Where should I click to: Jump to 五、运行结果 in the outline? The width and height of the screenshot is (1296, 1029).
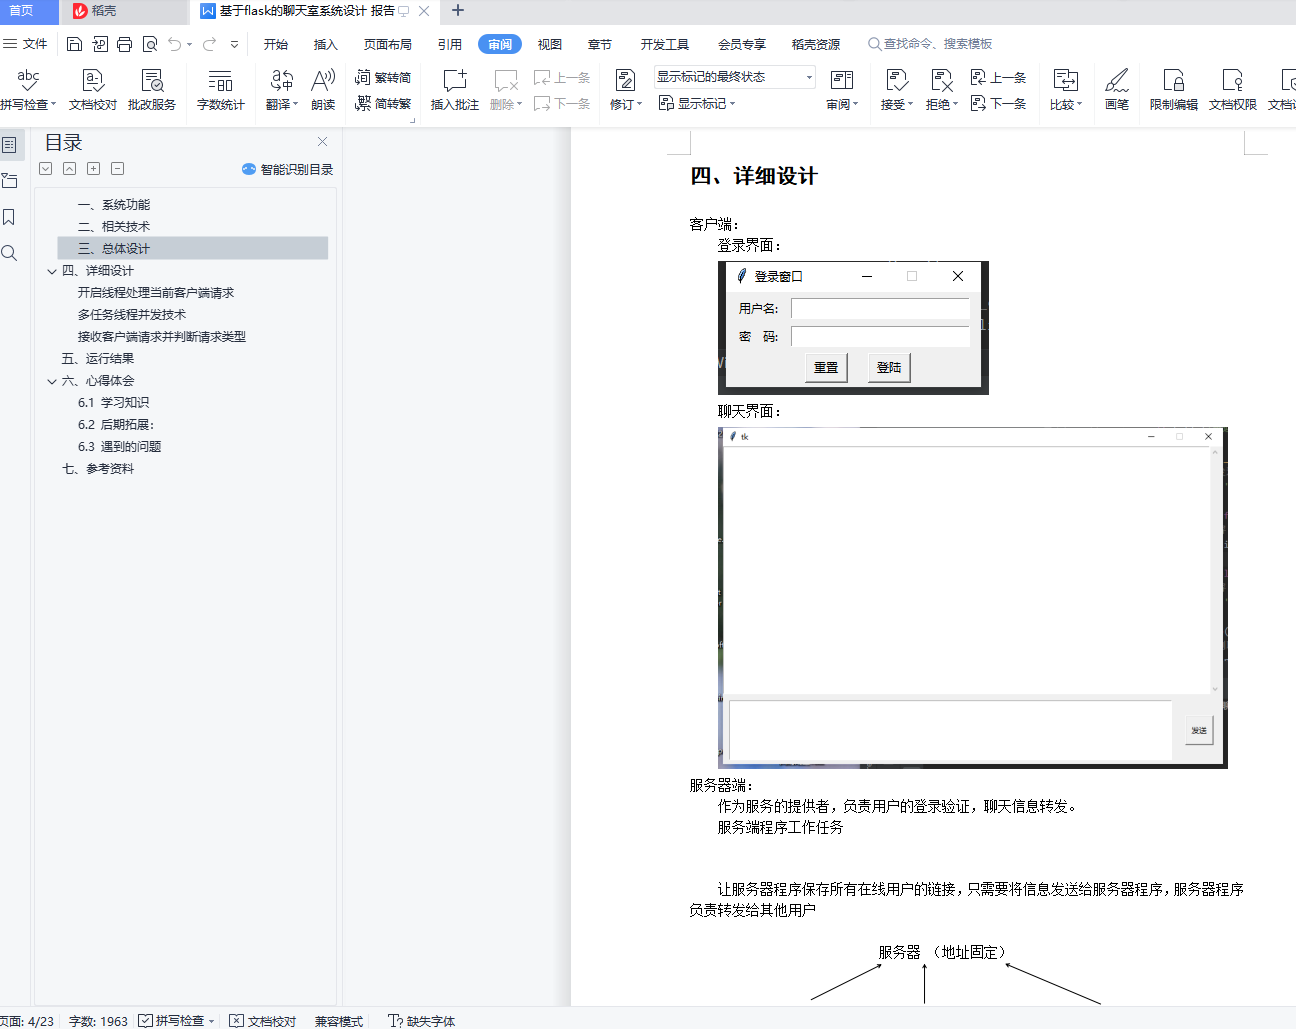click(98, 359)
